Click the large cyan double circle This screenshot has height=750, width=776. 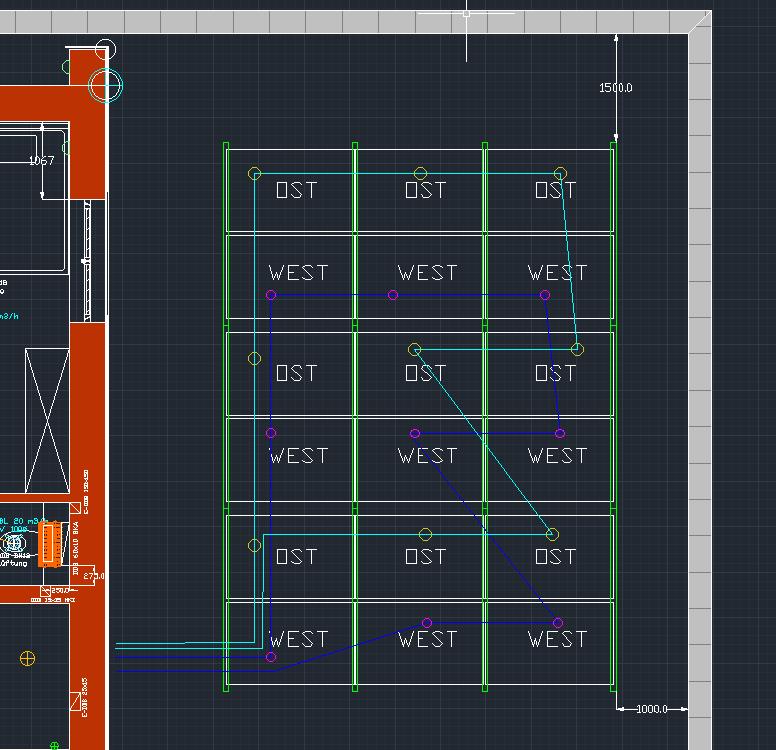click(106, 86)
